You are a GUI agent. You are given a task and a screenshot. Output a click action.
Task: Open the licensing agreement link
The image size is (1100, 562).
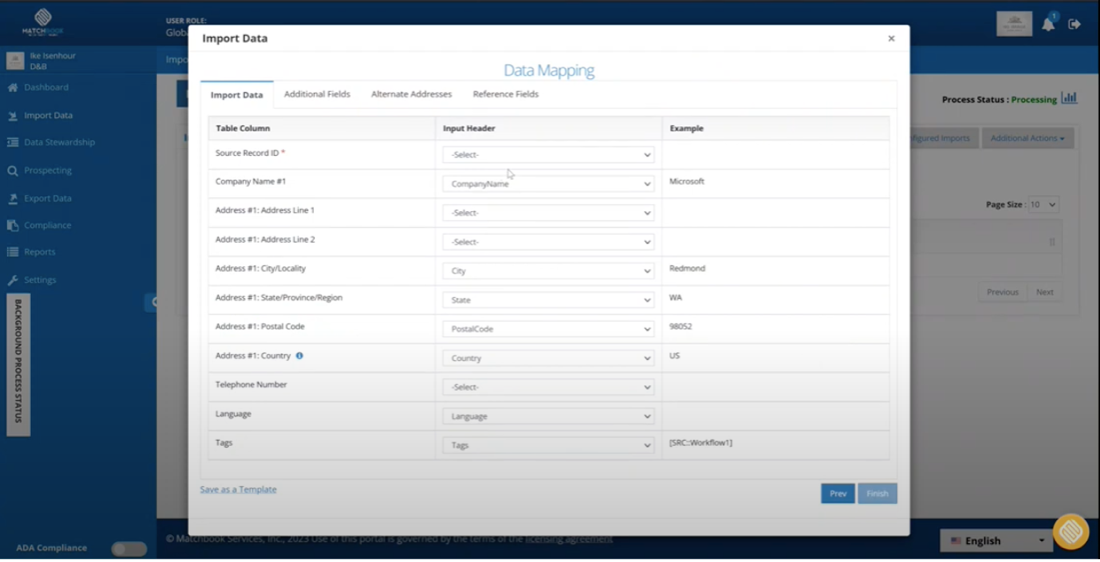[x=569, y=539]
